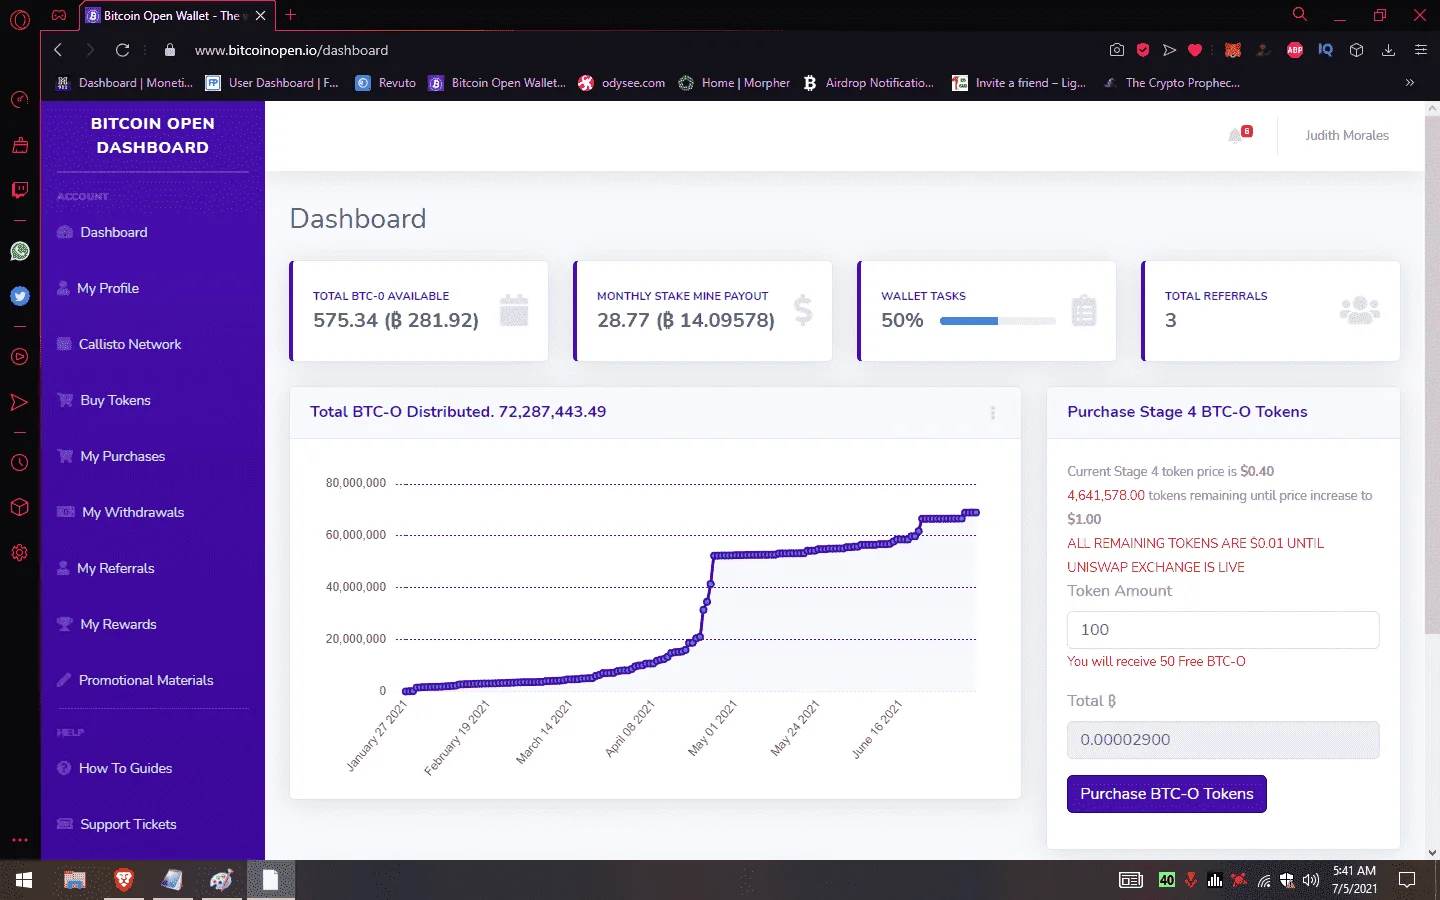This screenshot has height=900, width=1440.
Task: Click the address bar URL
Action: (x=291, y=50)
